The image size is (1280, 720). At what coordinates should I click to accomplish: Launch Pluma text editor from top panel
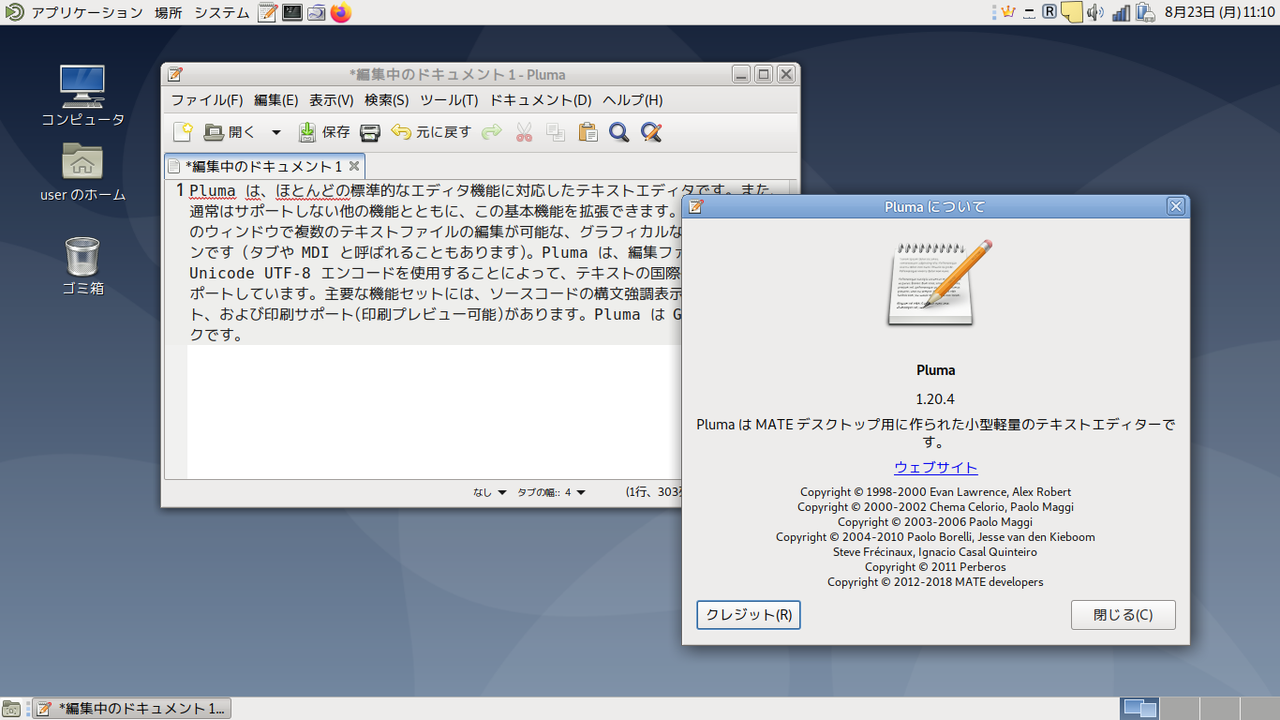click(268, 13)
